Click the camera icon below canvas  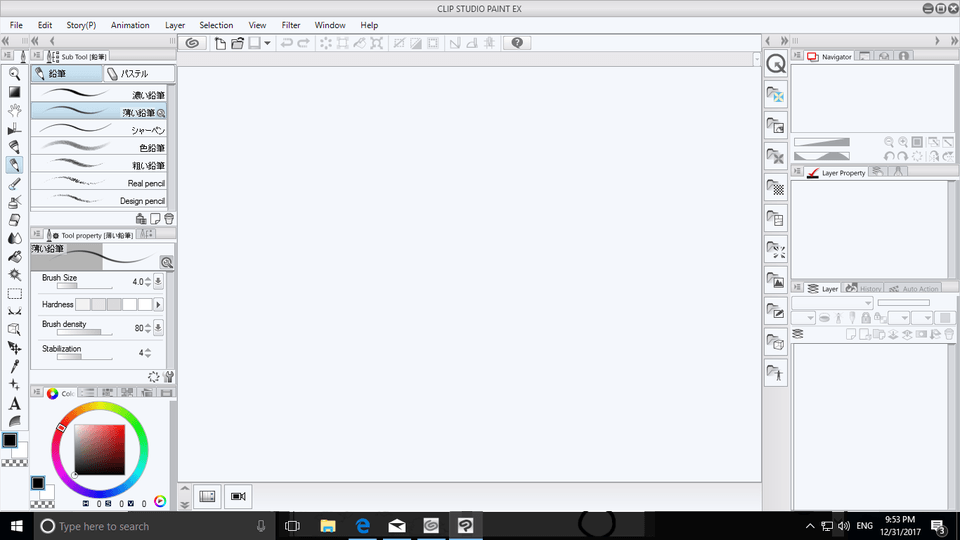238,497
